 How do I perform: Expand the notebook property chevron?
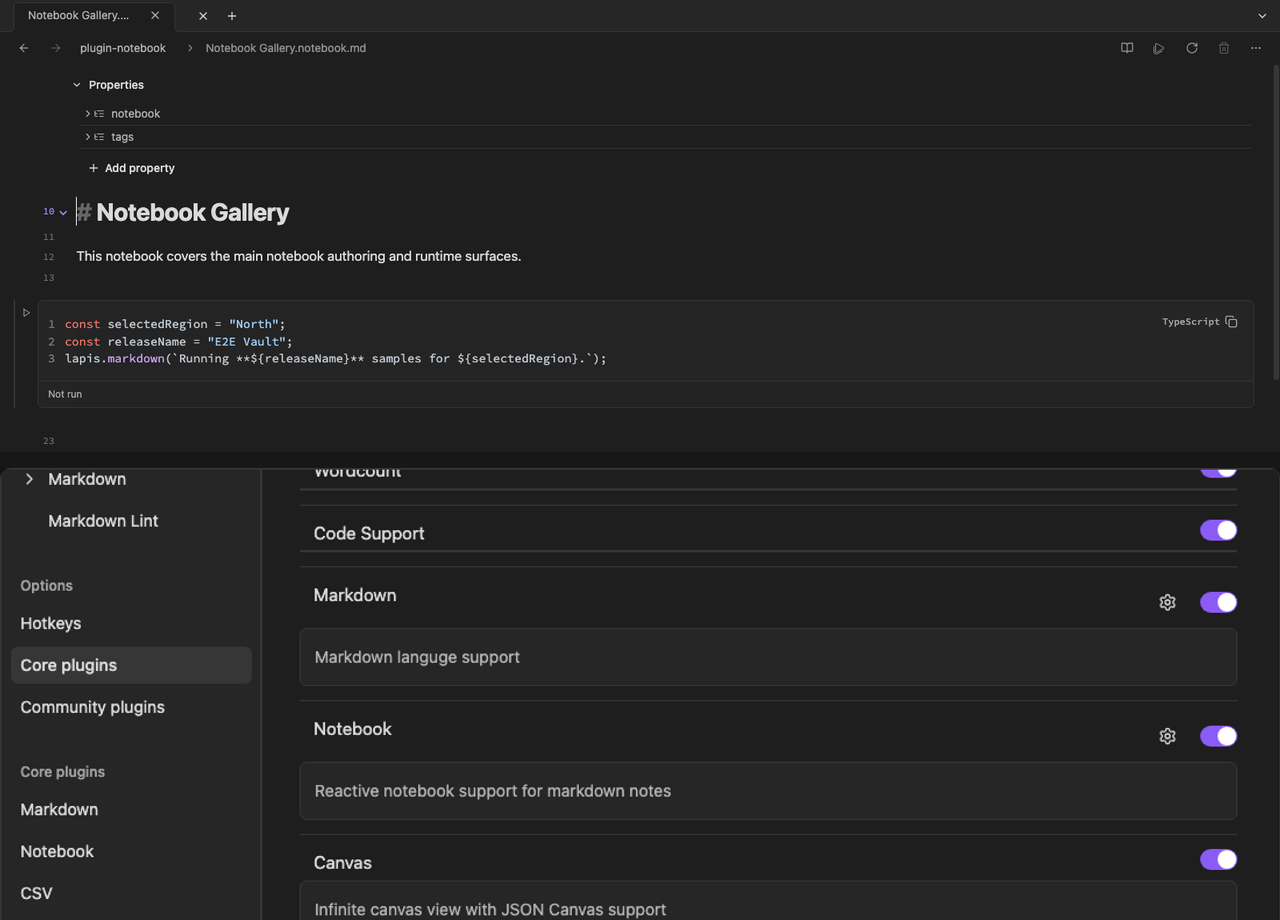point(87,114)
